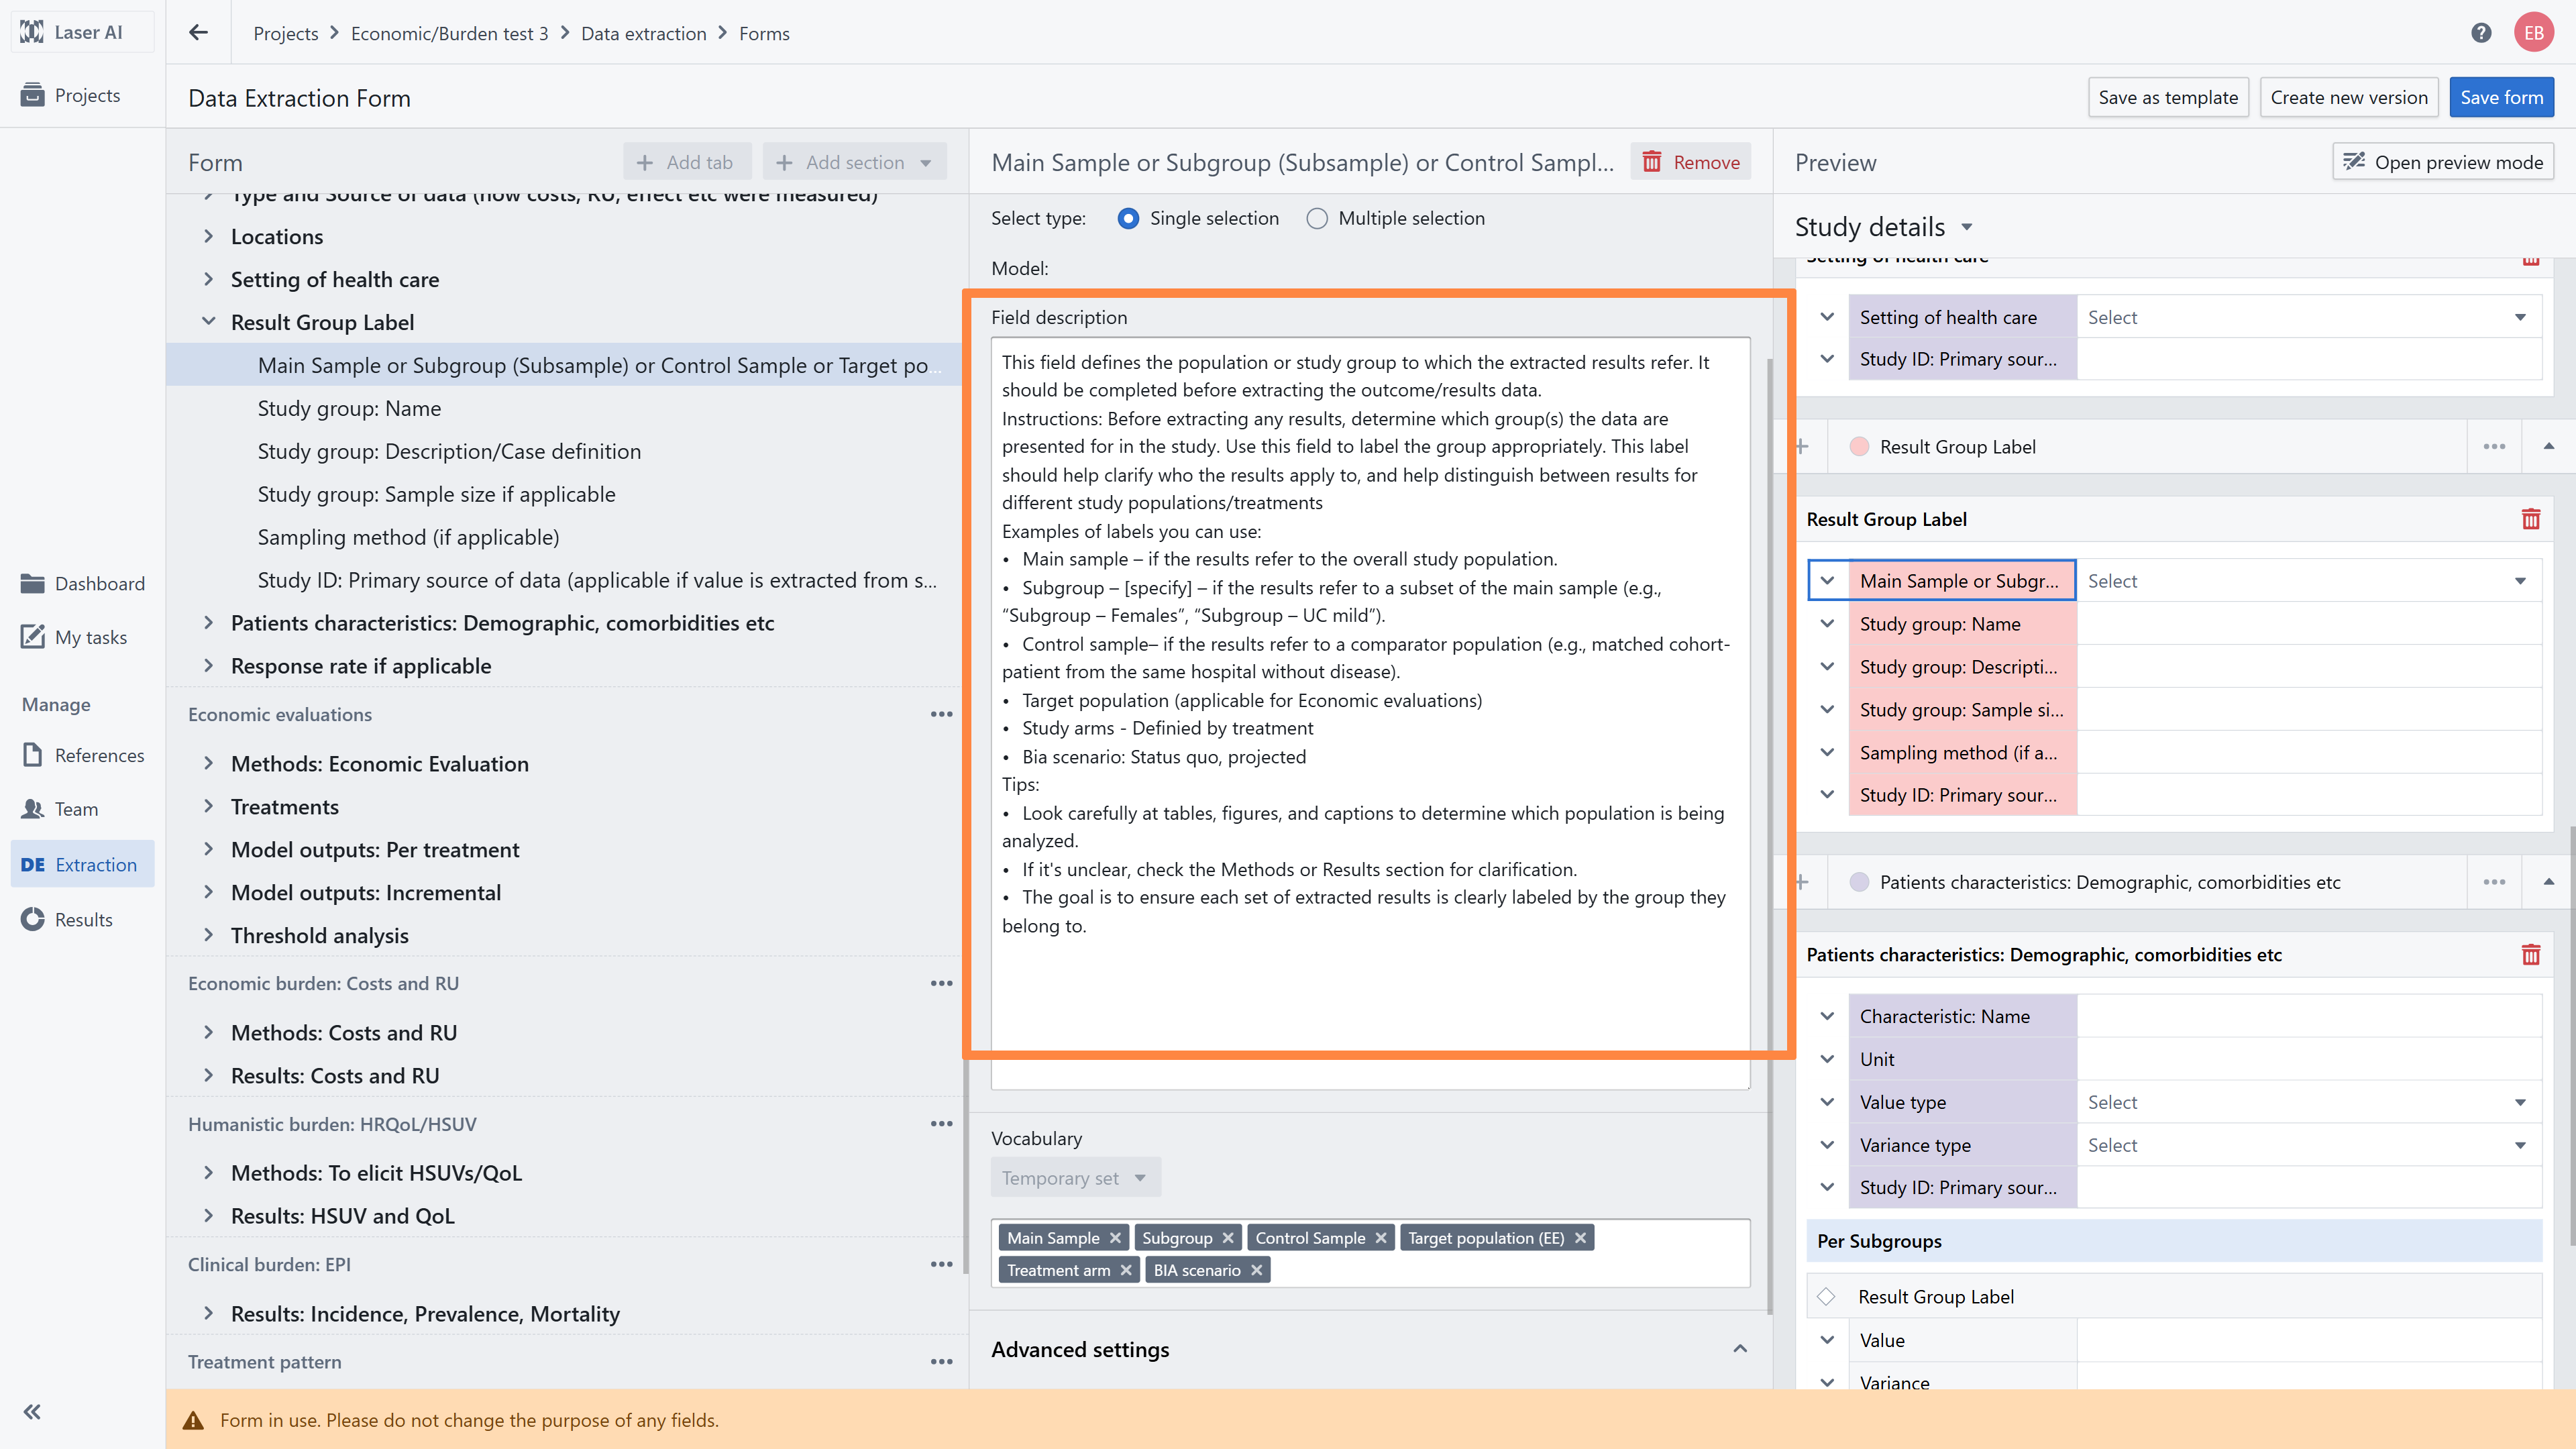
Task: Open the EB user avatar menu
Action: click(x=2534, y=33)
